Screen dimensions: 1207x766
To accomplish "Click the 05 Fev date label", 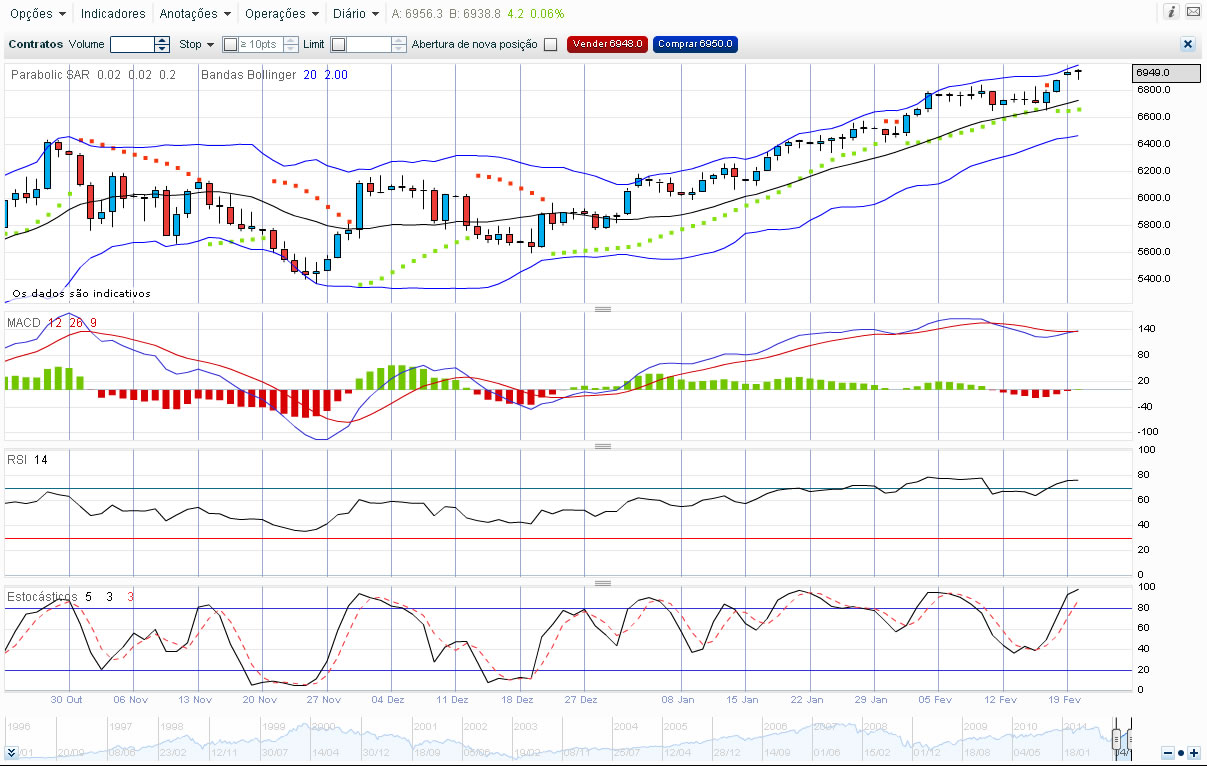I will click(x=936, y=701).
